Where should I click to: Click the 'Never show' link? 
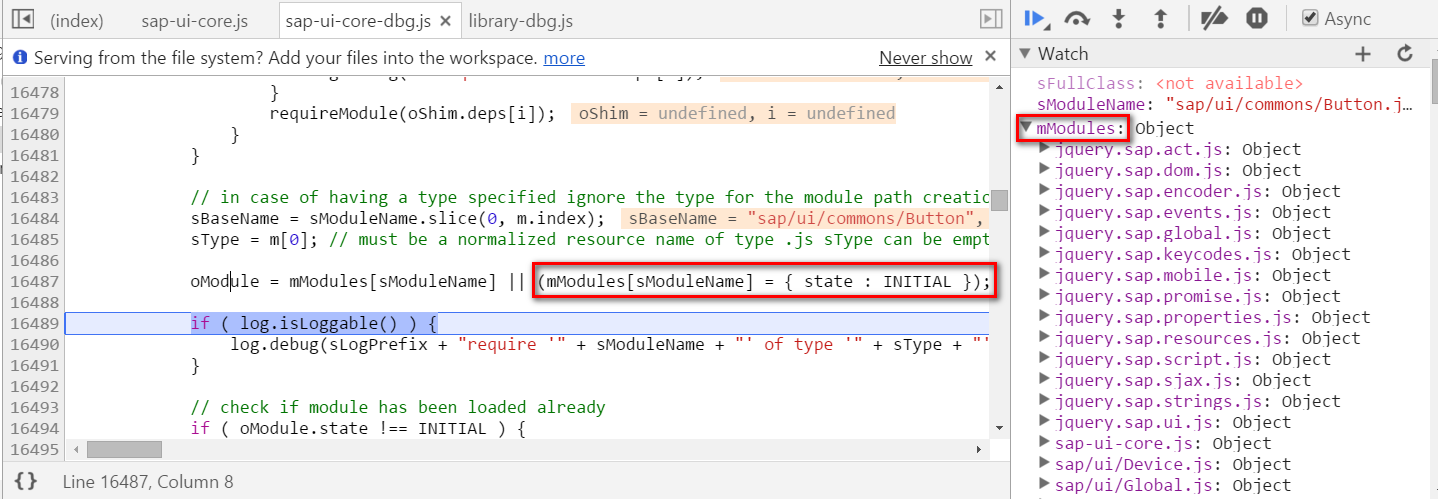click(926, 58)
